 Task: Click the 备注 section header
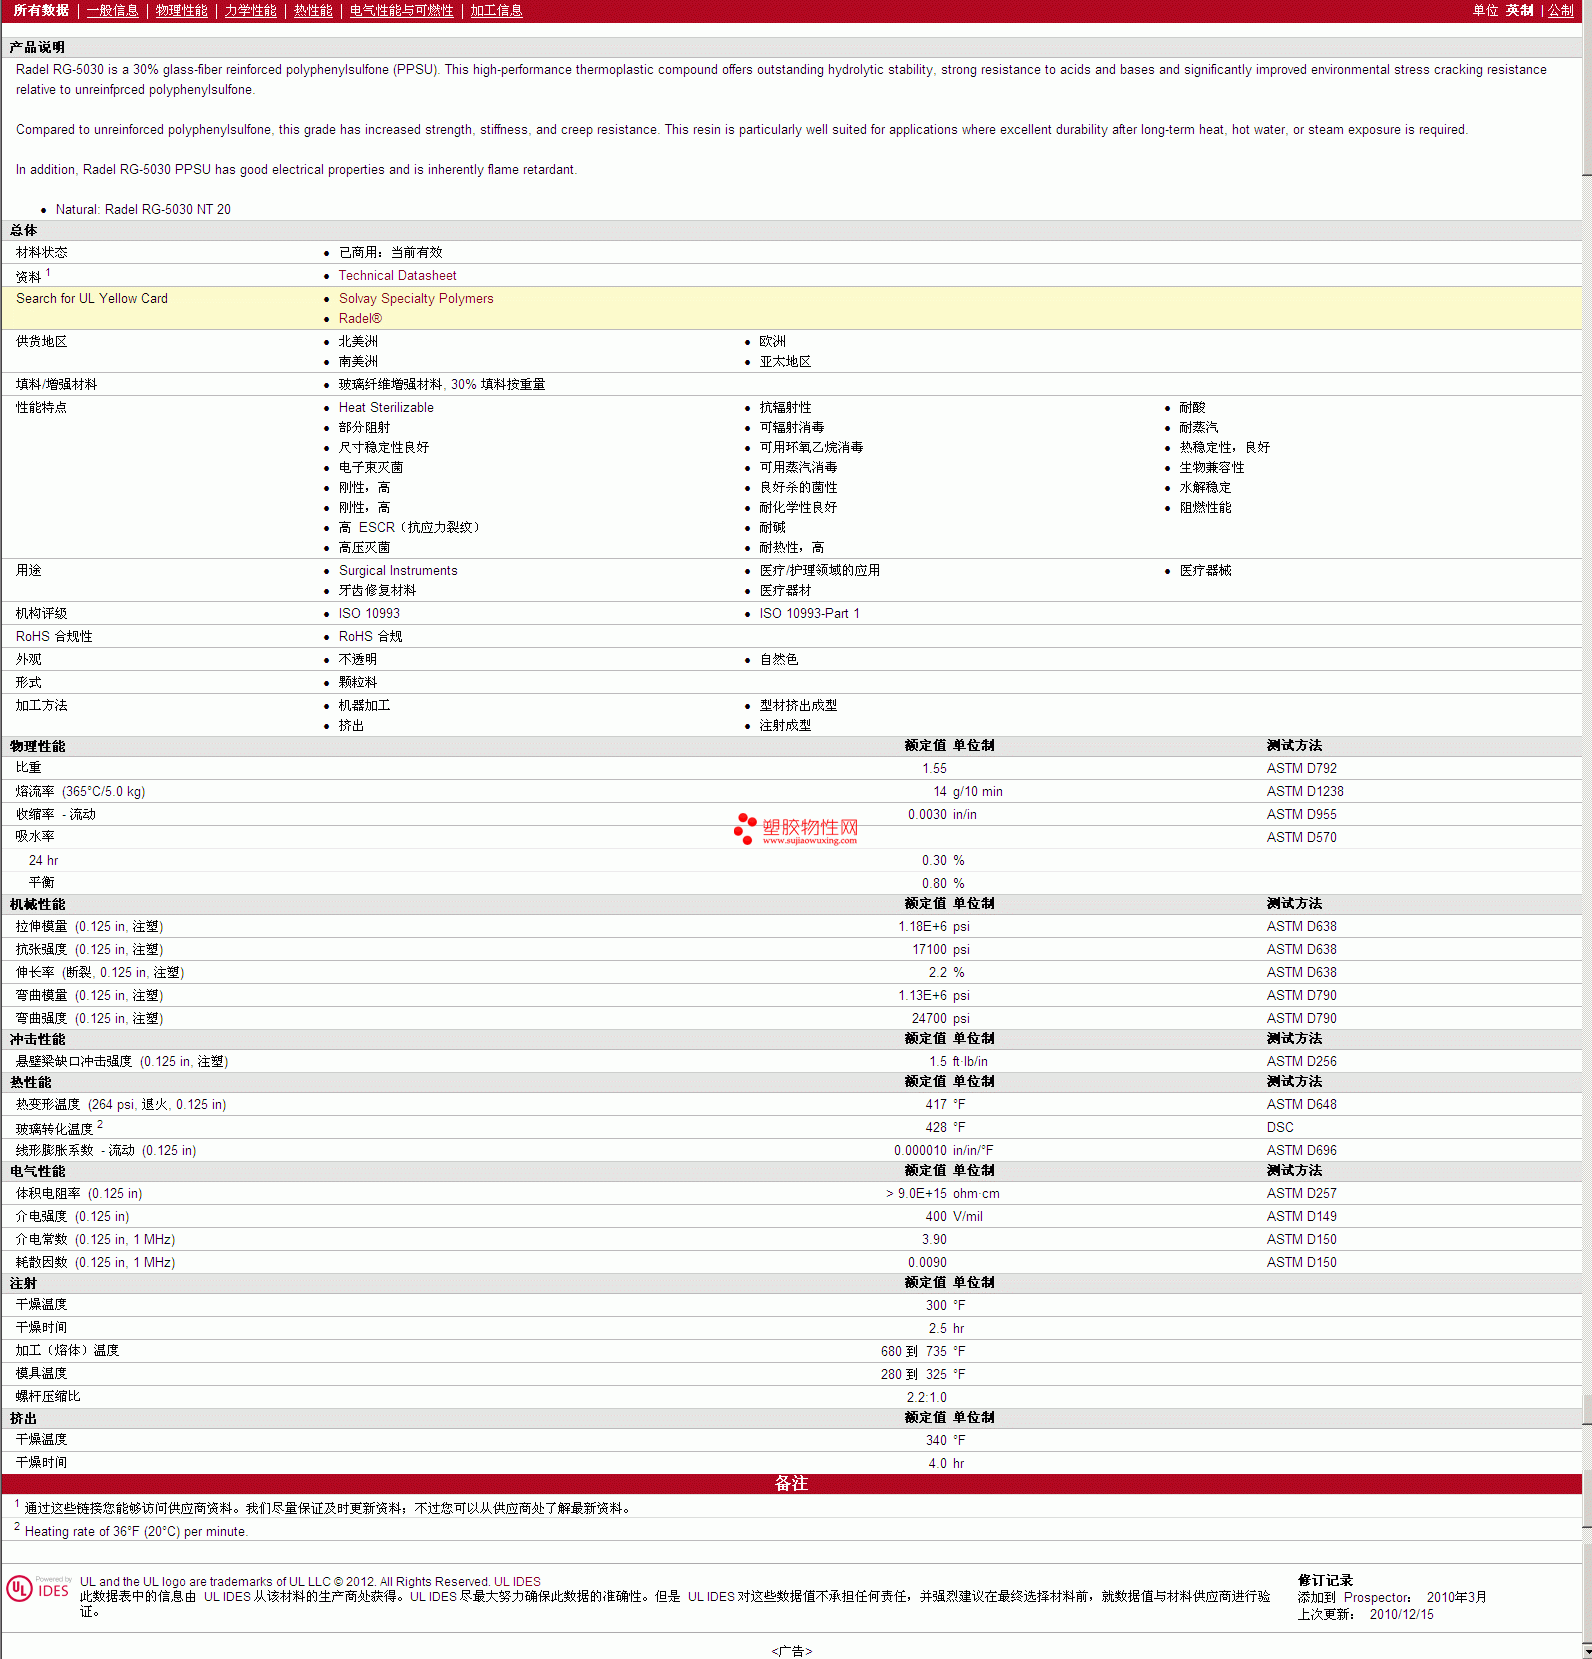click(791, 1483)
